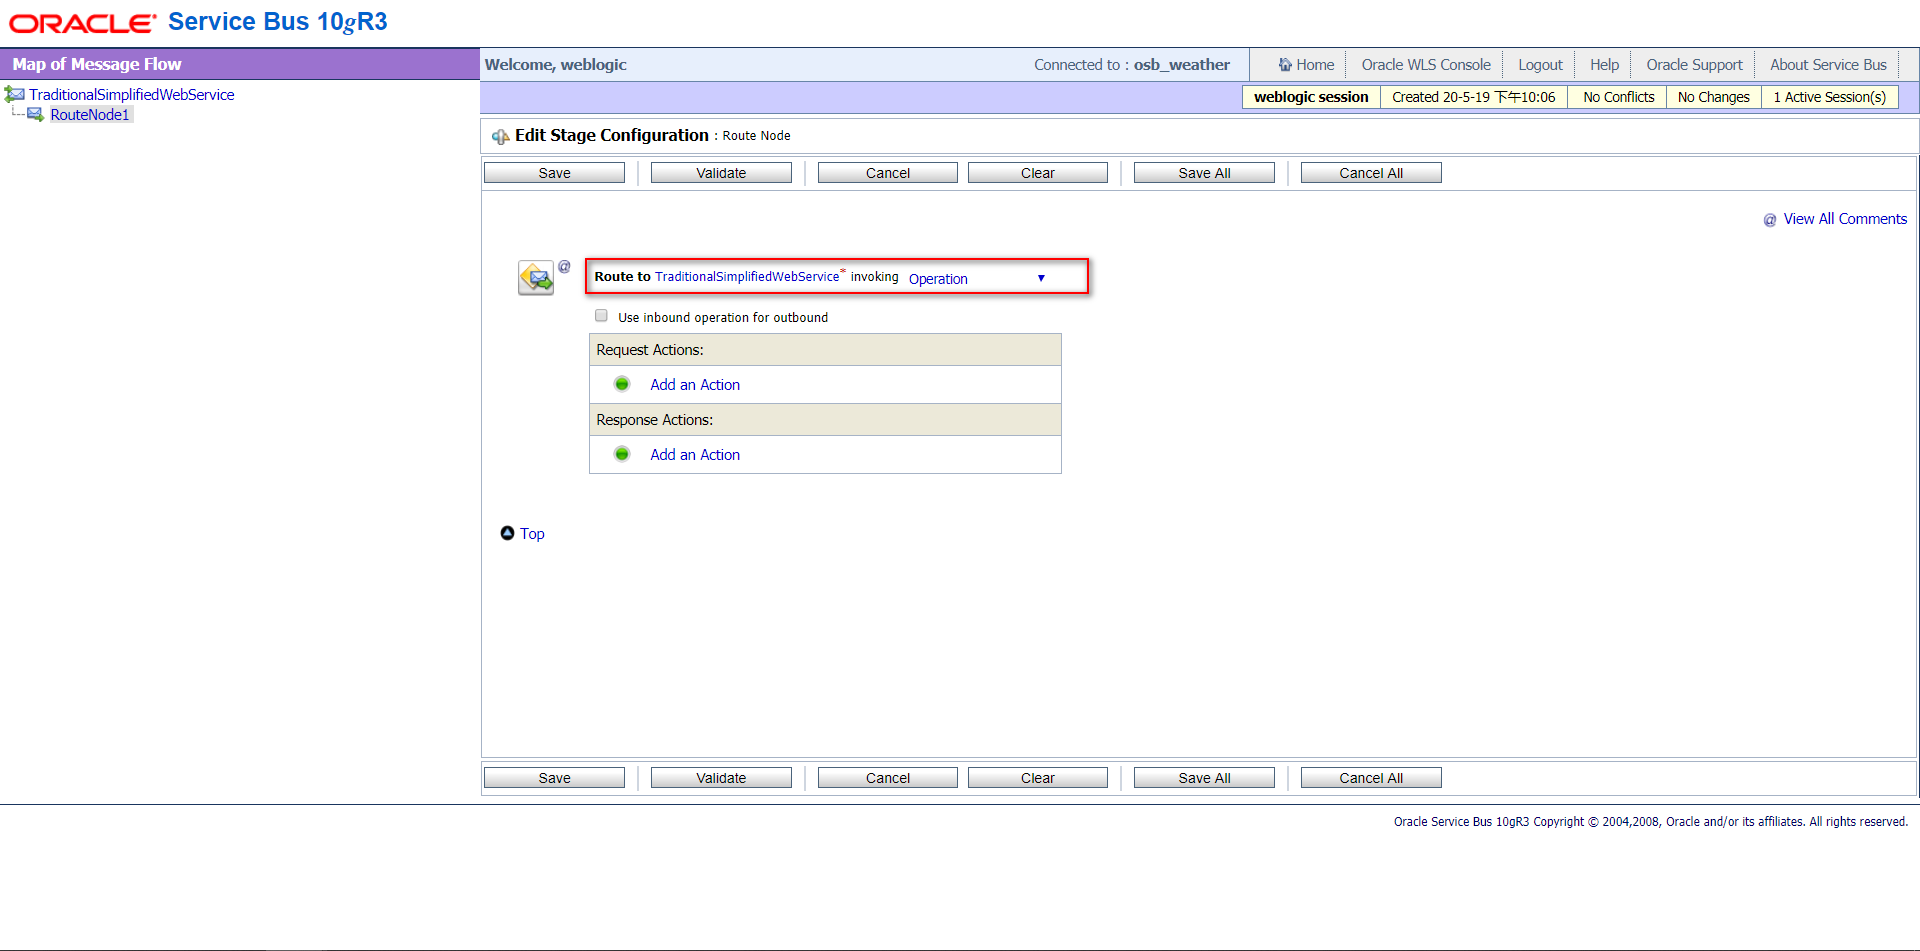This screenshot has height=951, width=1920.
Task: Click Logout in top navigation
Action: tap(1540, 65)
